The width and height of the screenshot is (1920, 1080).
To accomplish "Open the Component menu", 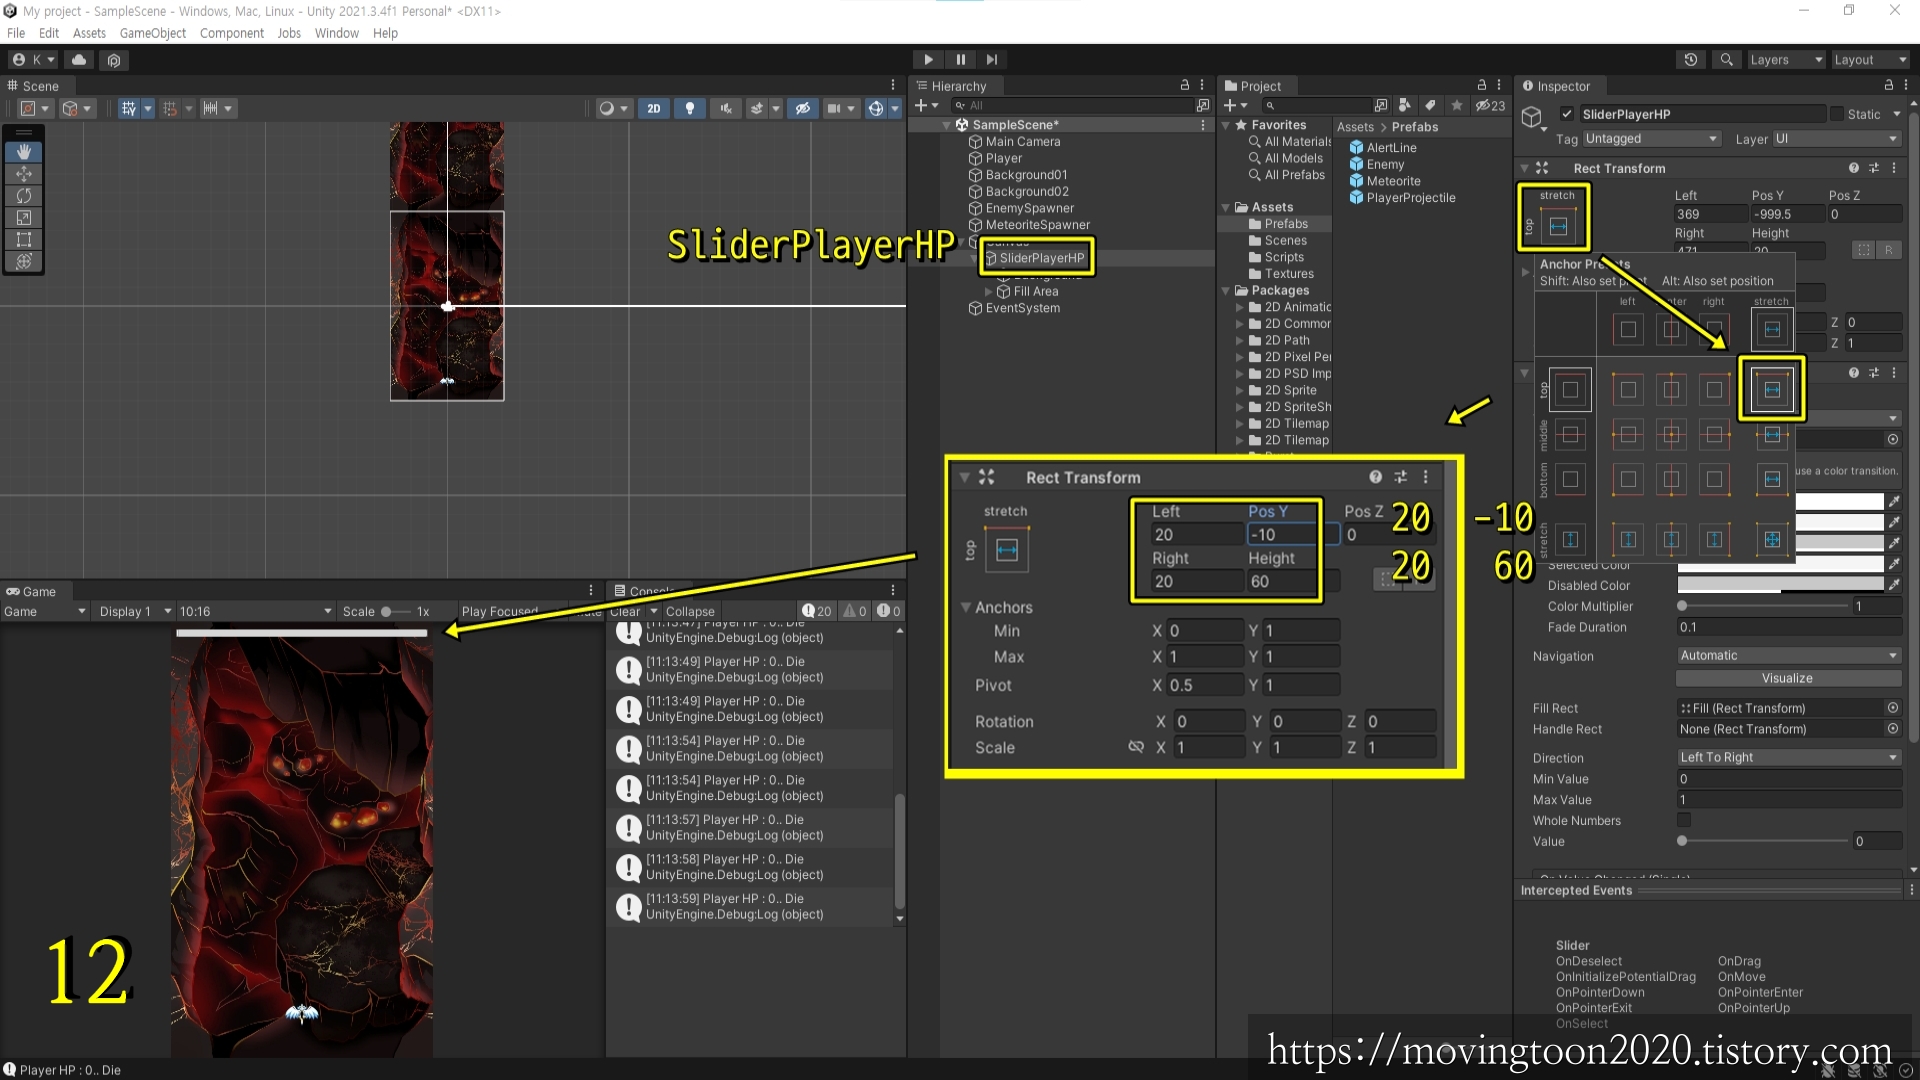I will [232, 33].
